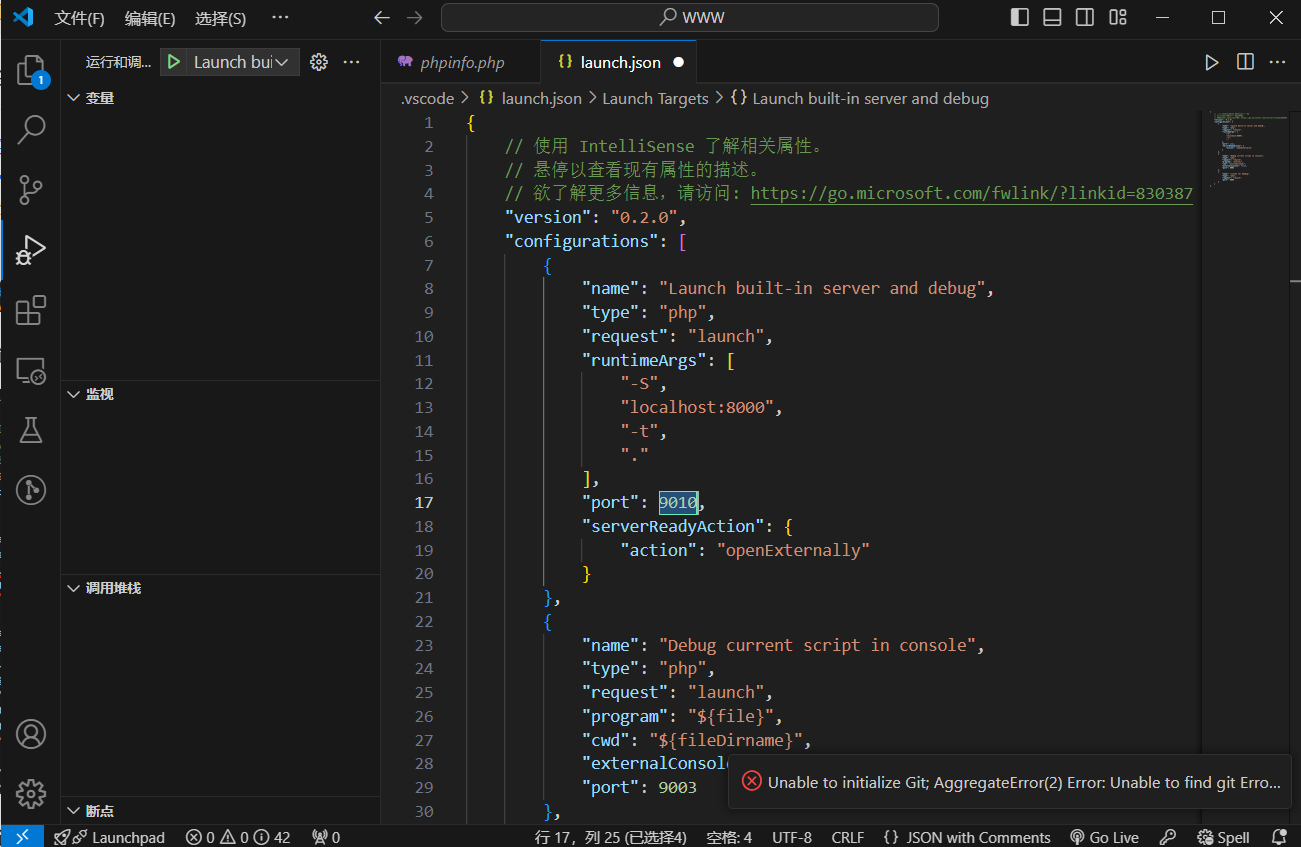Open the Explorer view in activity bar
Image resolution: width=1301 pixels, height=847 pixels.
pos(31,70)
